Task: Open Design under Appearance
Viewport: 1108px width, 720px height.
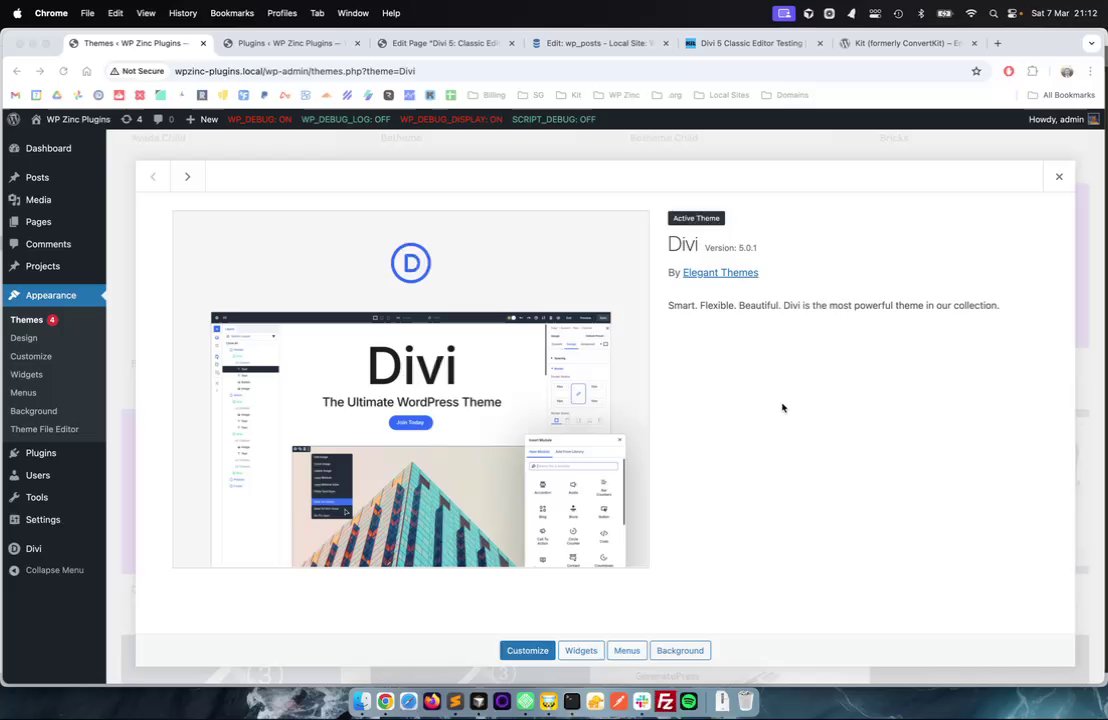Action: [x=24, y=338]
